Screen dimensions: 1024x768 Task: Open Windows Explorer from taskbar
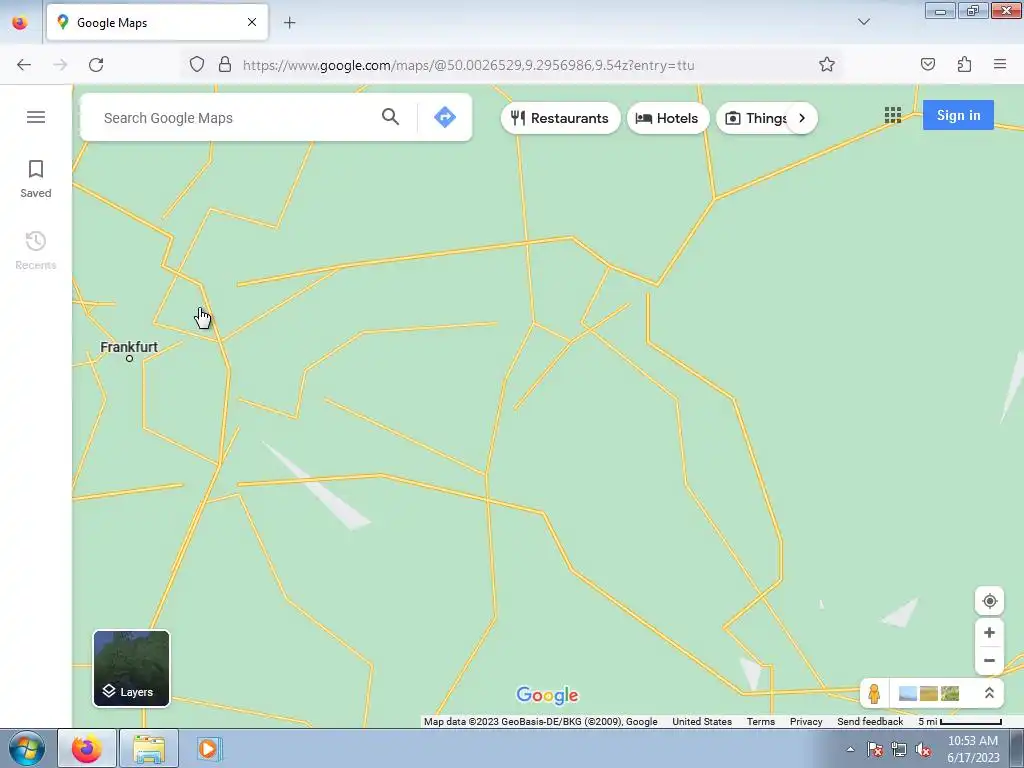pos(149,748)
